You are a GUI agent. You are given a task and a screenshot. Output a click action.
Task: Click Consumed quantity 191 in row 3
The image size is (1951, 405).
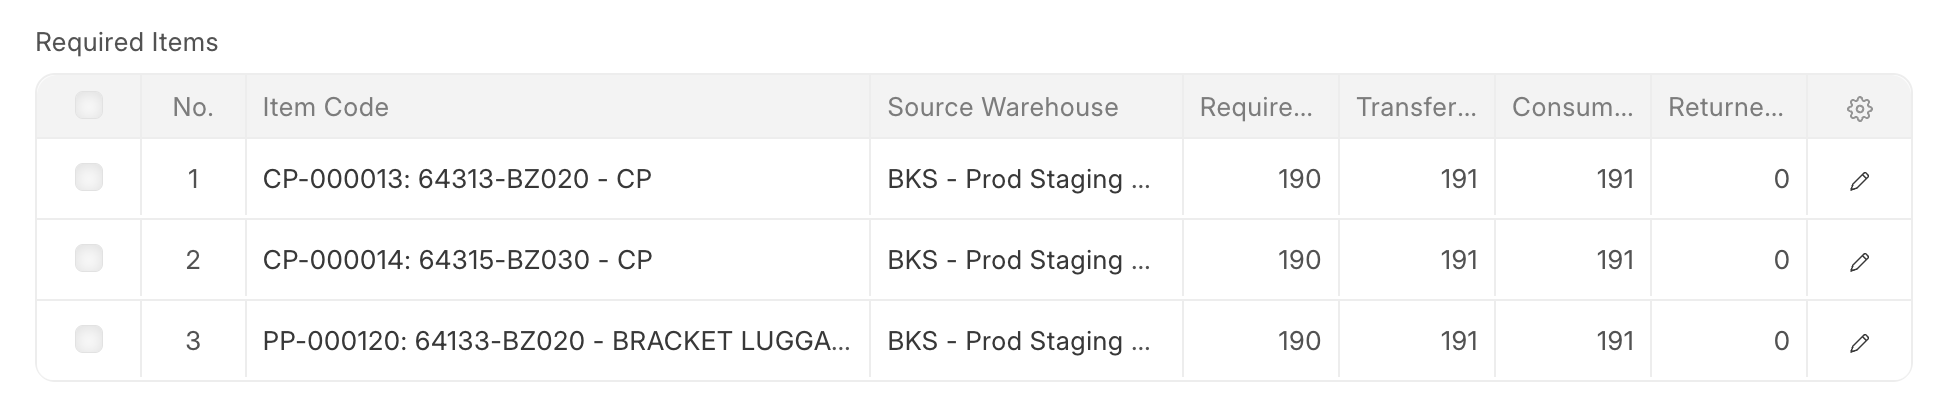pyautogui.click(x=1614, y=341)
